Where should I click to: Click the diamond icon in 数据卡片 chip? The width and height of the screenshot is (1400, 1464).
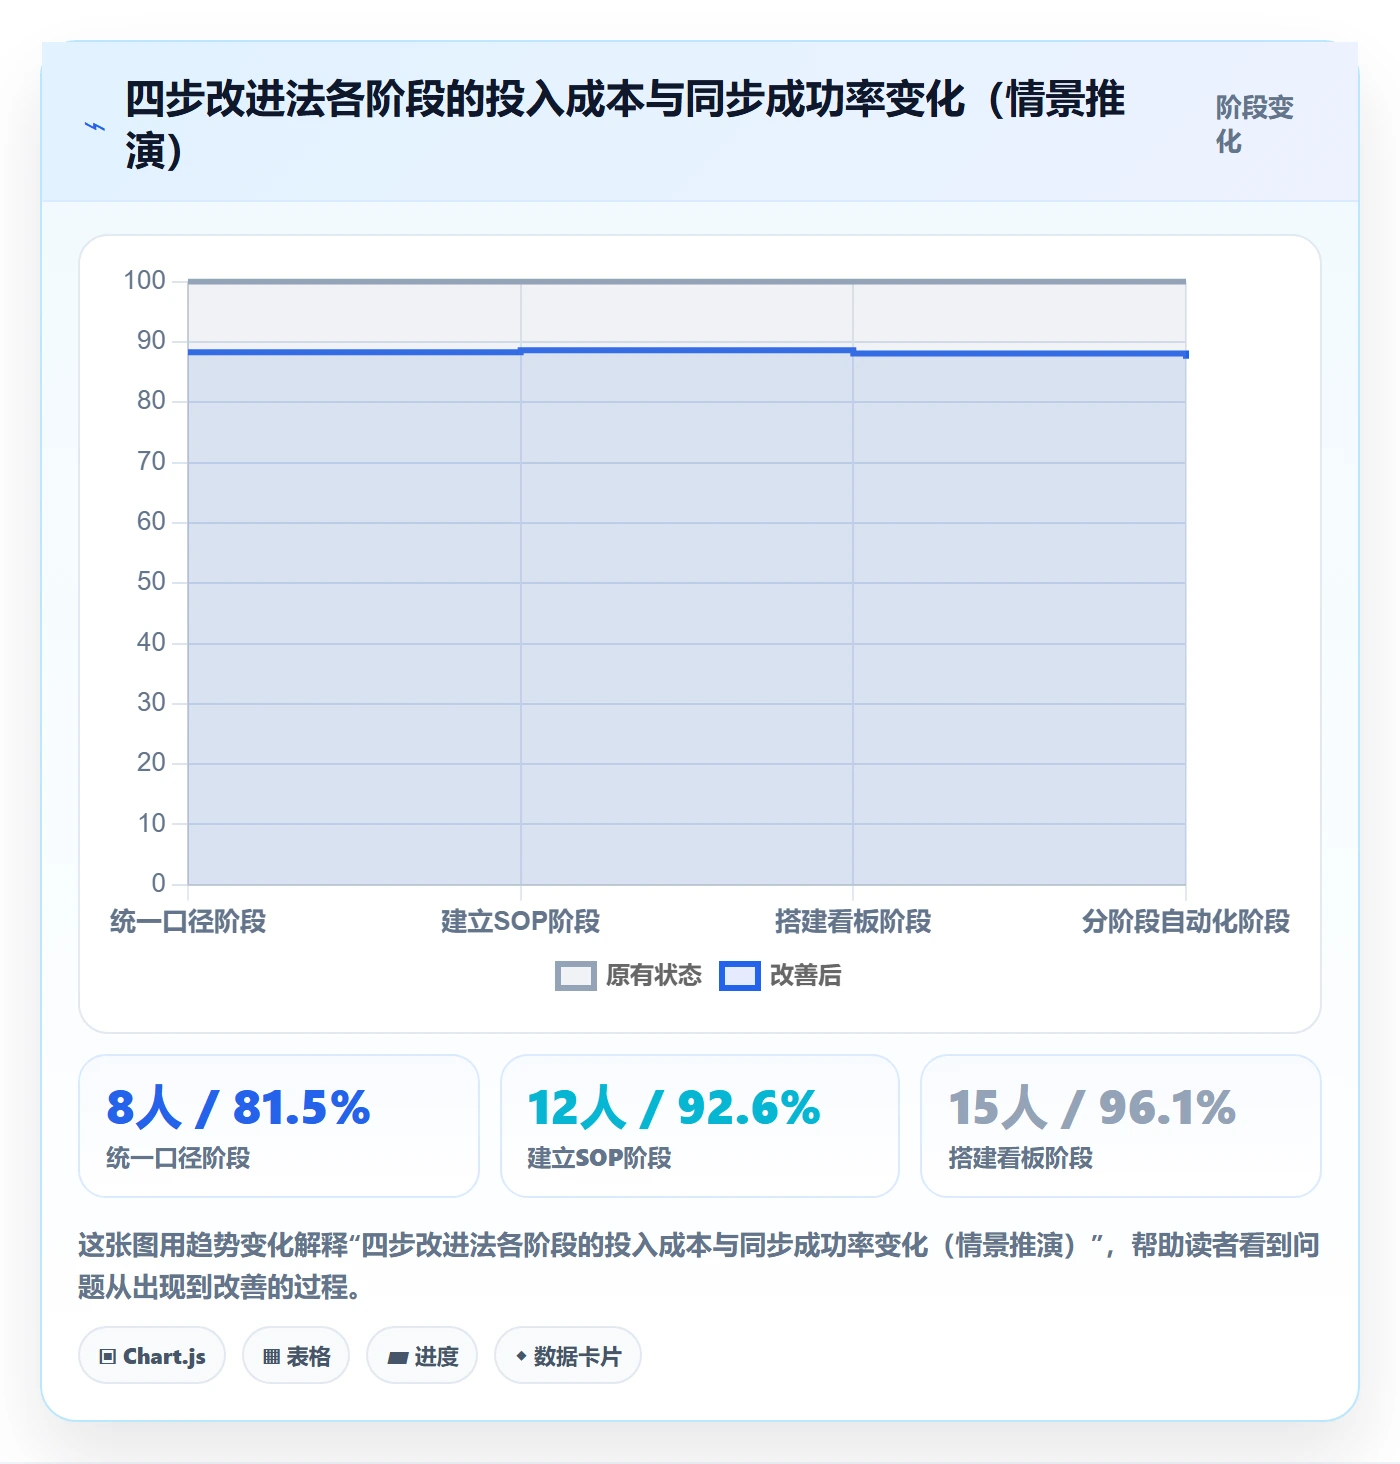pos(521,1356)
